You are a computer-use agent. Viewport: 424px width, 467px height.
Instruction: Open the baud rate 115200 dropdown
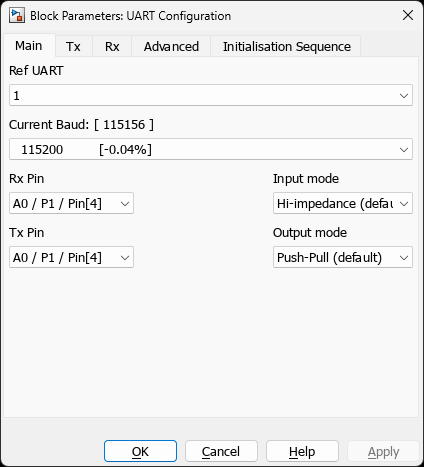tap(211, 149)
